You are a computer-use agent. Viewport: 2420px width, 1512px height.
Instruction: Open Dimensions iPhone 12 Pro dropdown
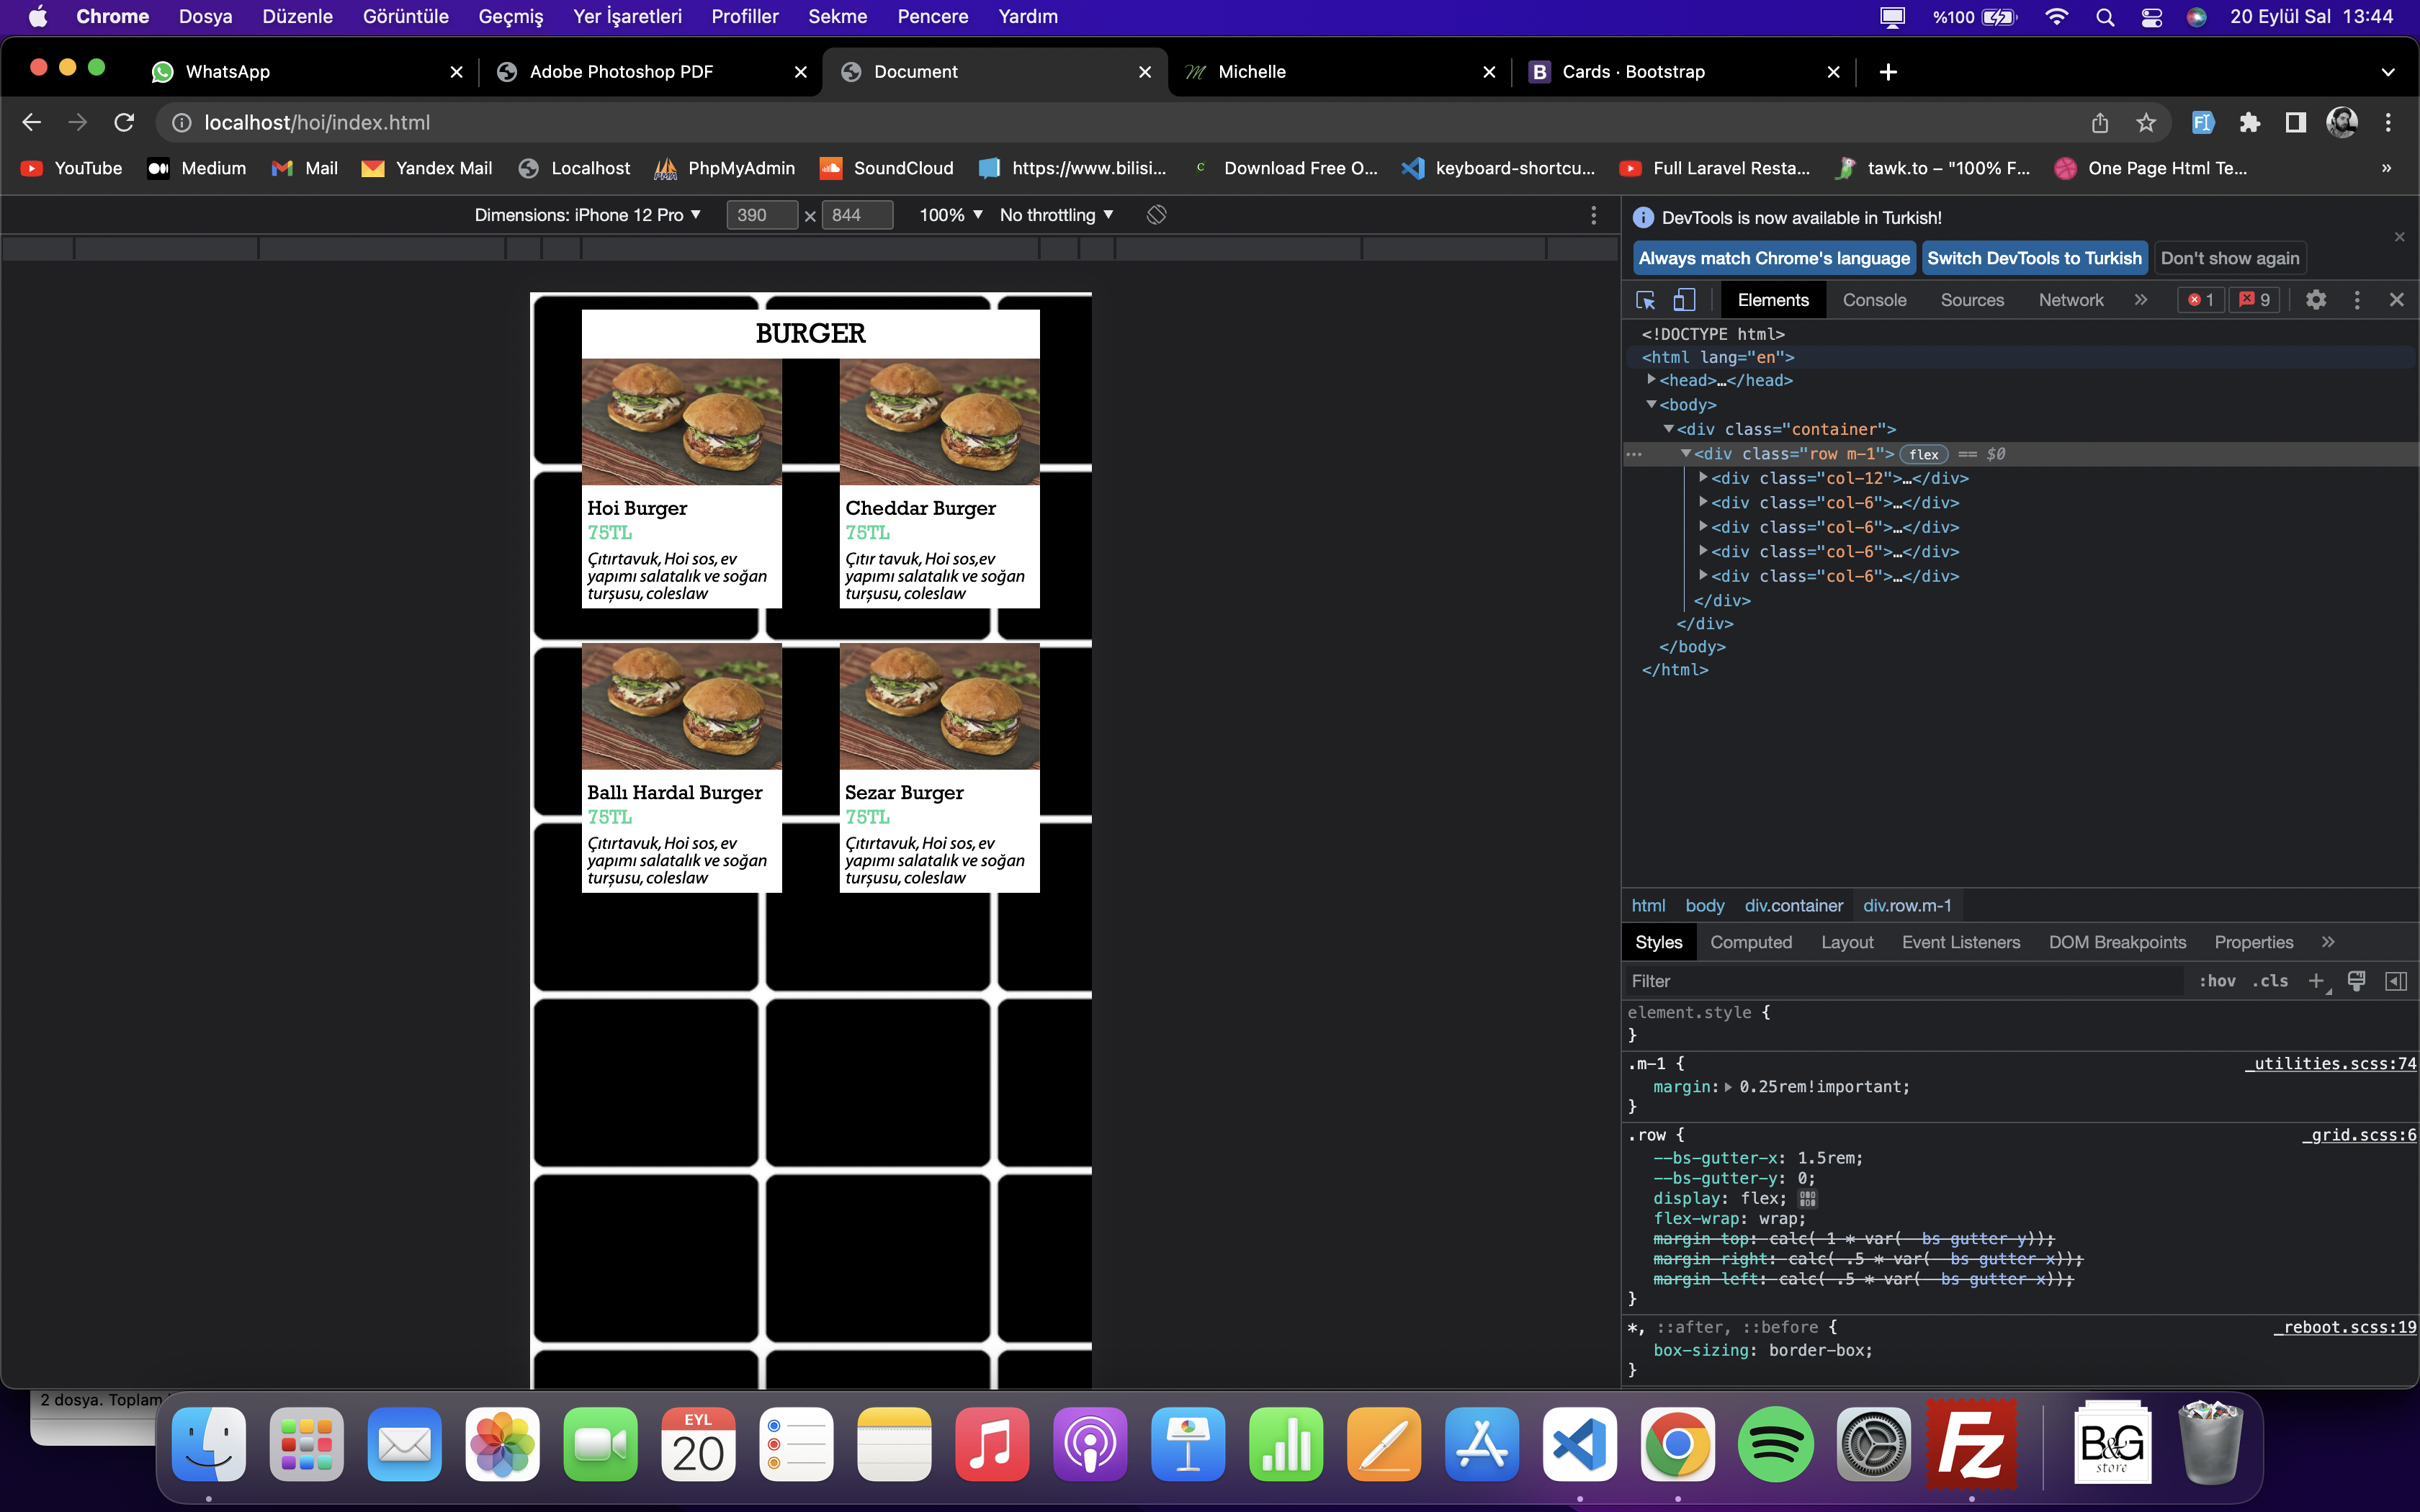tap(588, 215)
